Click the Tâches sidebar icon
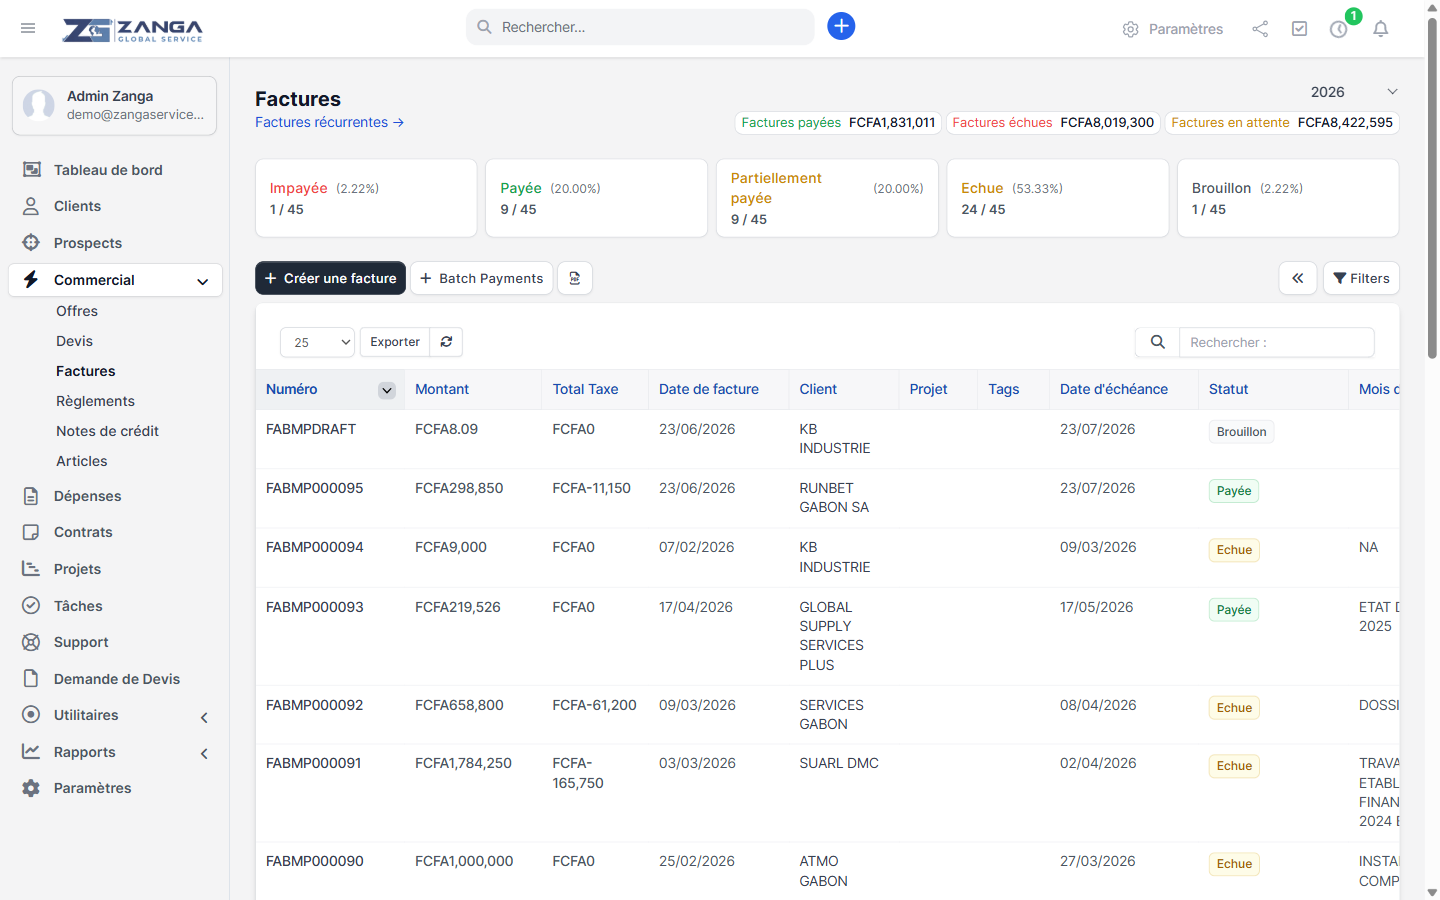The width and height of the screenshot is (1440, 900). [x=31, y=605]
